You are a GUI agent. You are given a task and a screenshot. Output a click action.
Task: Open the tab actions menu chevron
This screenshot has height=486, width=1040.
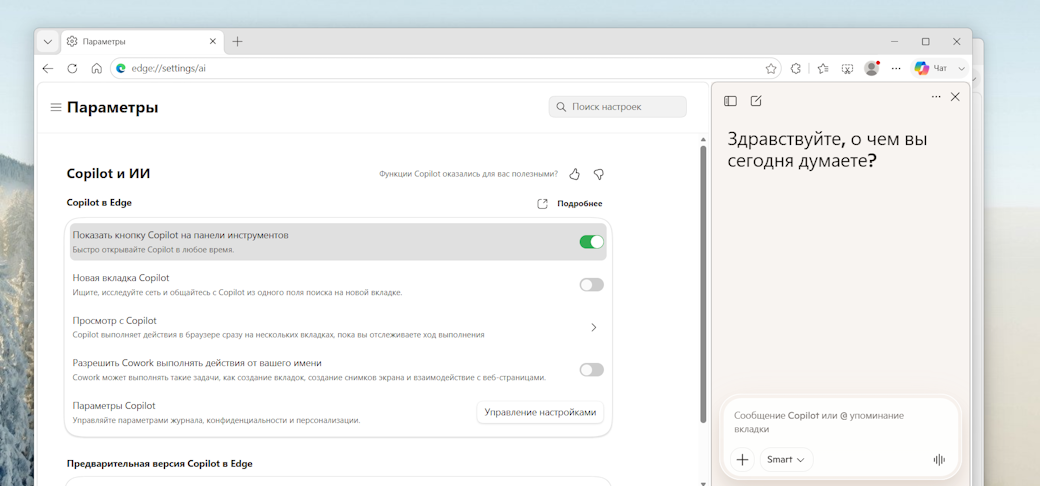pyautogui.click(x=48, y=42)
